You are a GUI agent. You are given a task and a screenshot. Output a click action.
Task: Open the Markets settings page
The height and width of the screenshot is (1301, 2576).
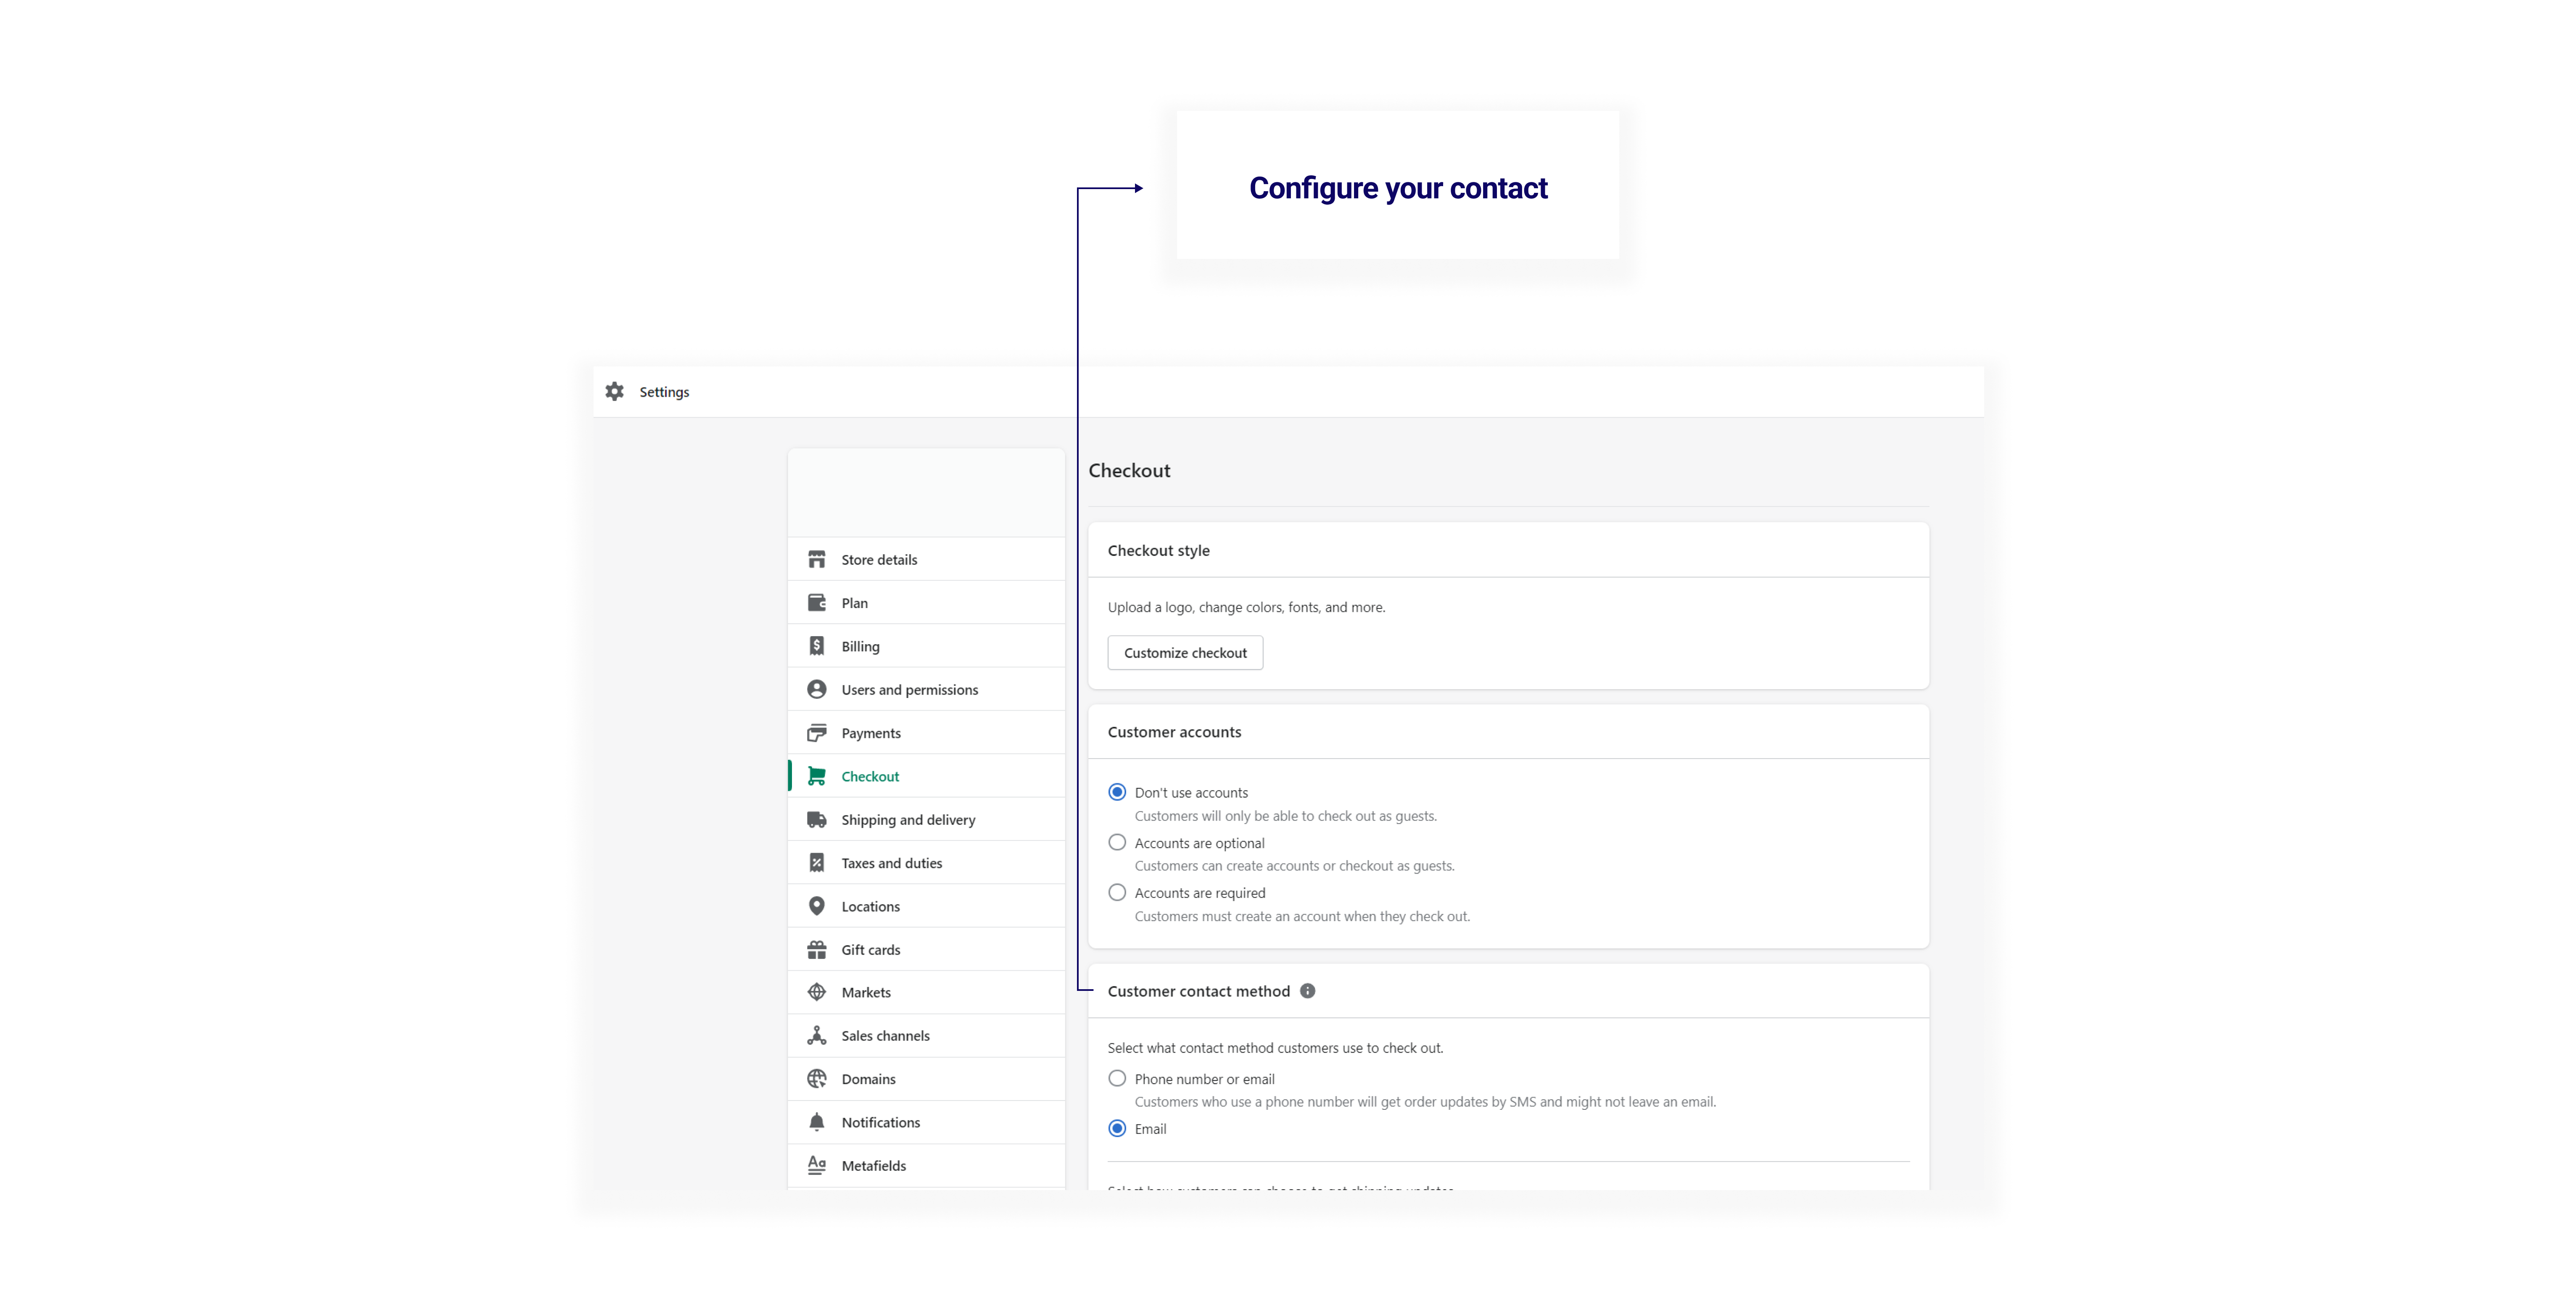point(865,992)
